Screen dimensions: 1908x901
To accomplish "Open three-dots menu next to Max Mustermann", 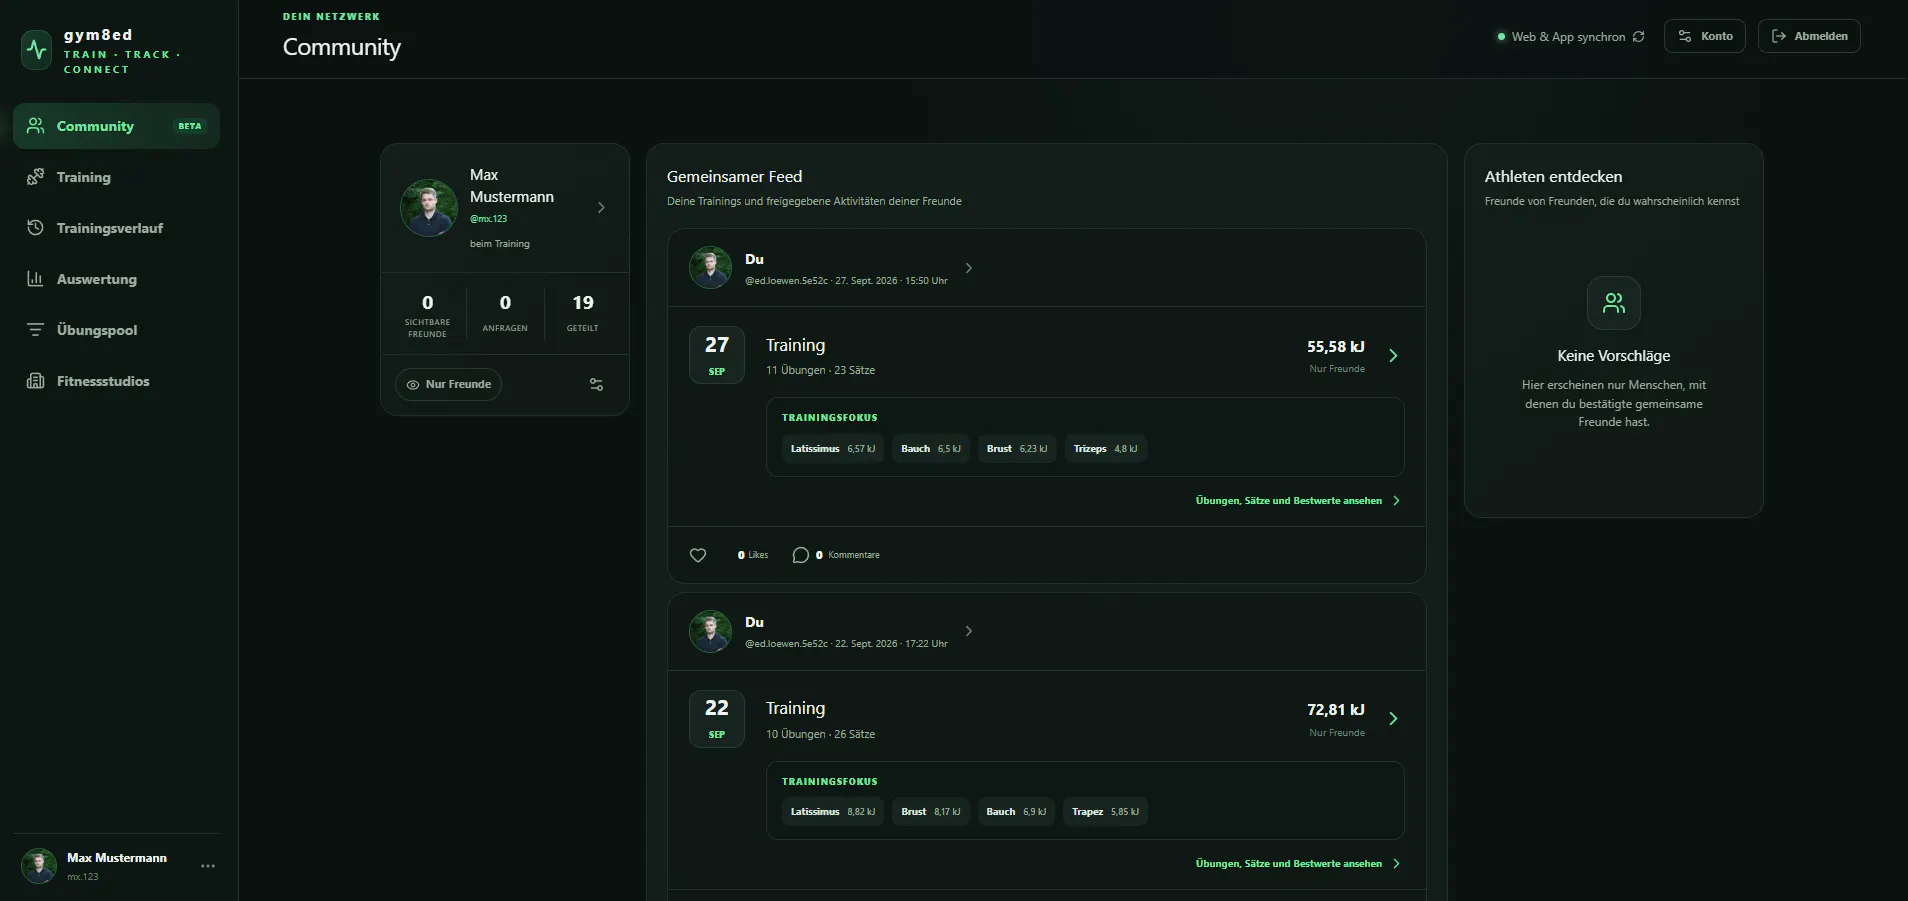I will tap(208, 866).
